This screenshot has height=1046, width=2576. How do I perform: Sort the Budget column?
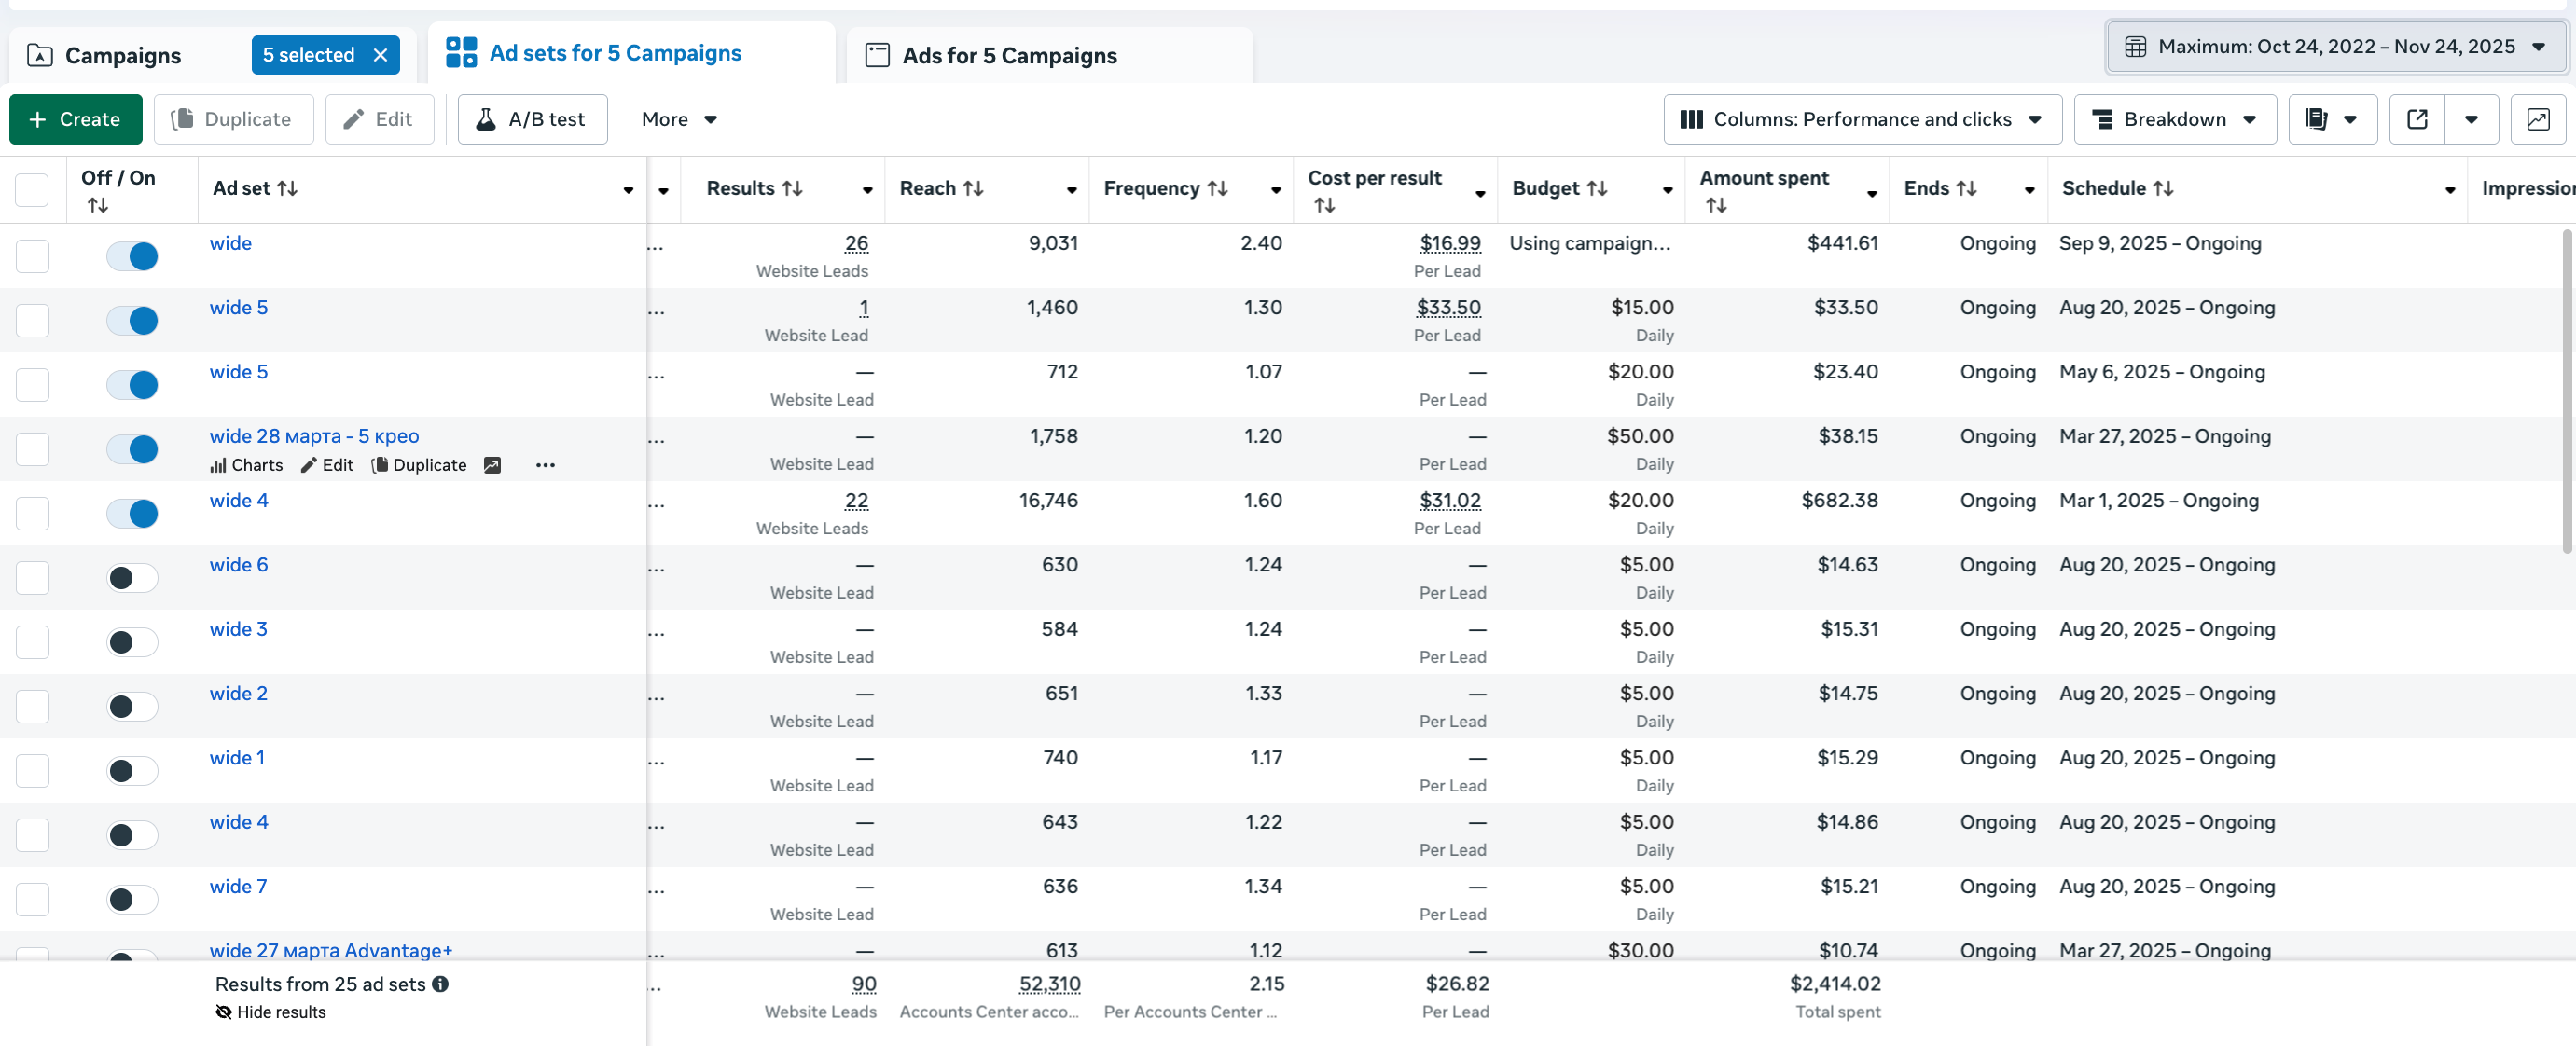(1597, 188)
